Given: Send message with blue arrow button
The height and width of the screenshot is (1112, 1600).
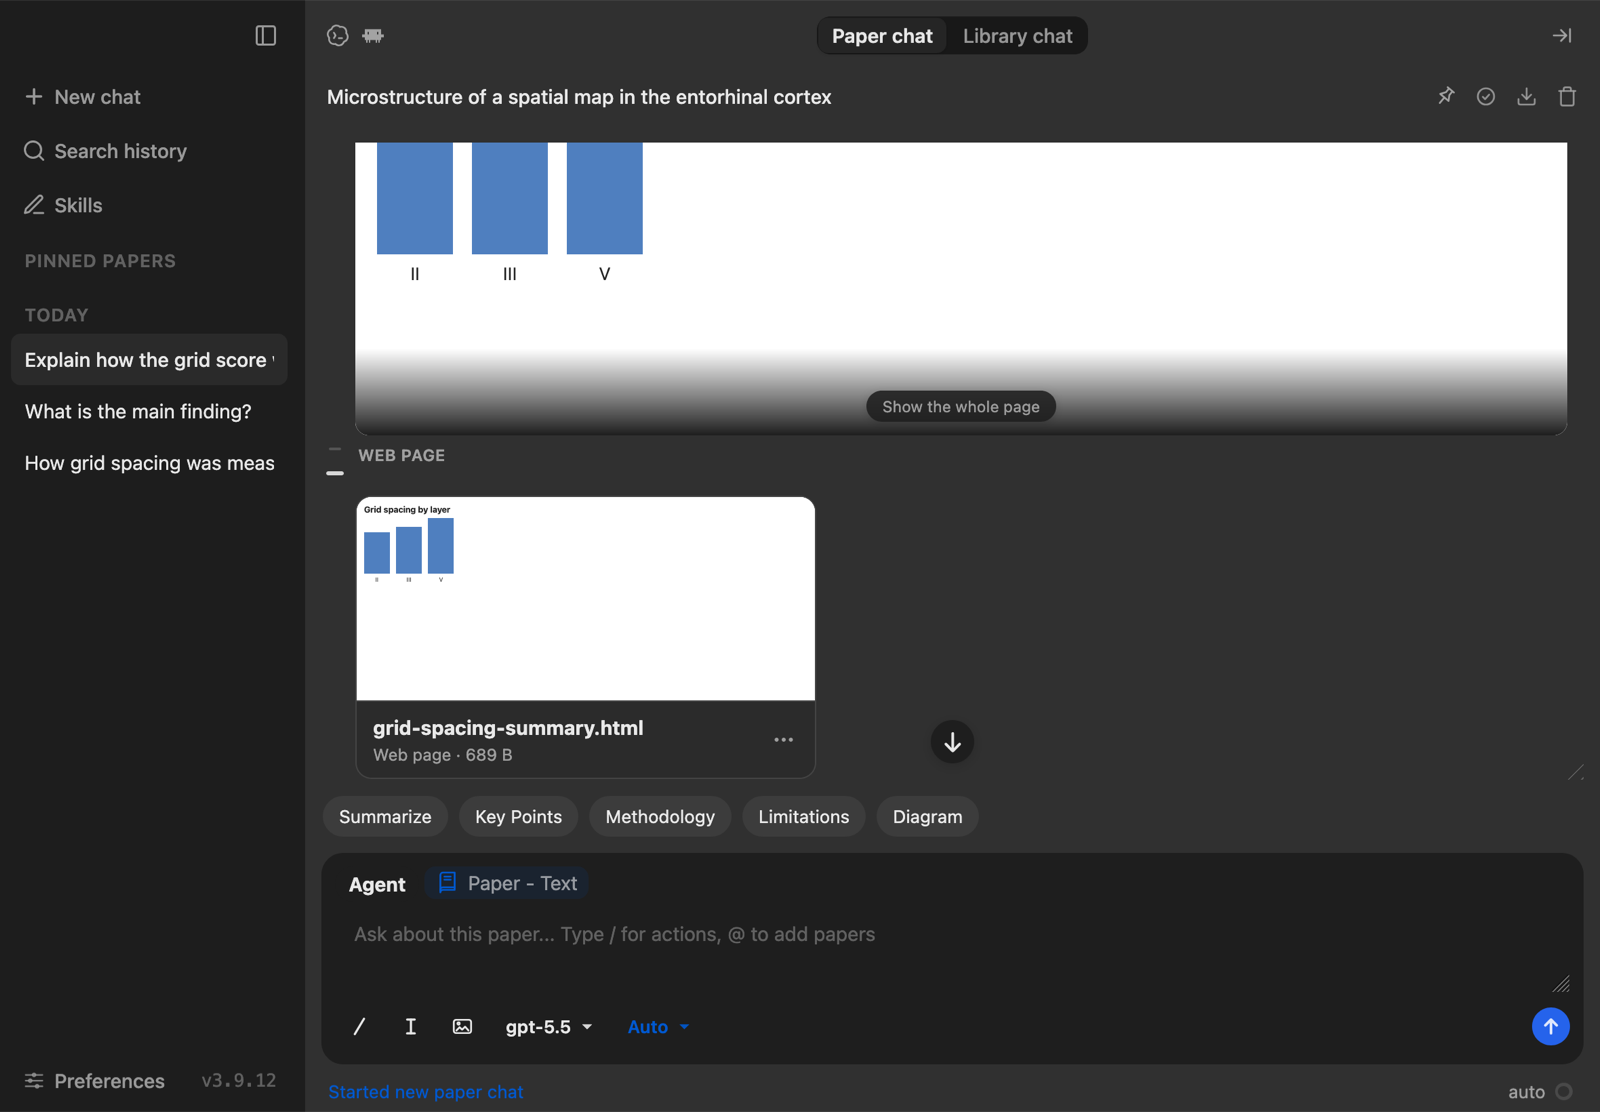Looking at the screenshot, I should (1550, 1026).
